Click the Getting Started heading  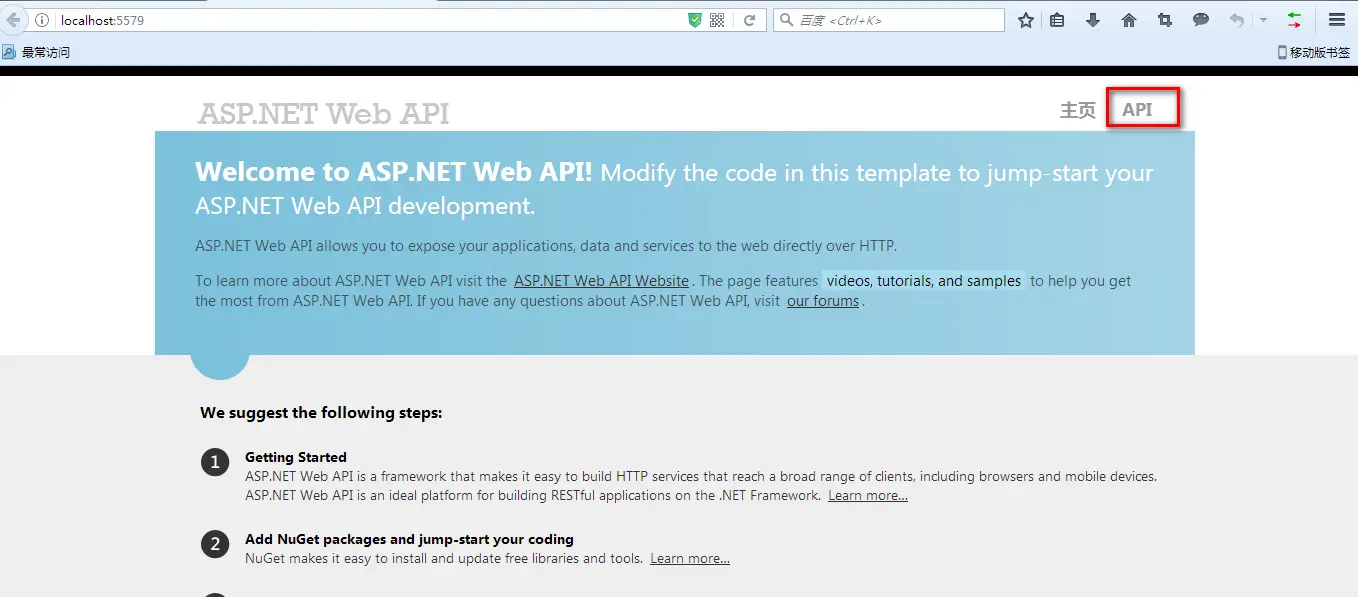click(296, 457)
